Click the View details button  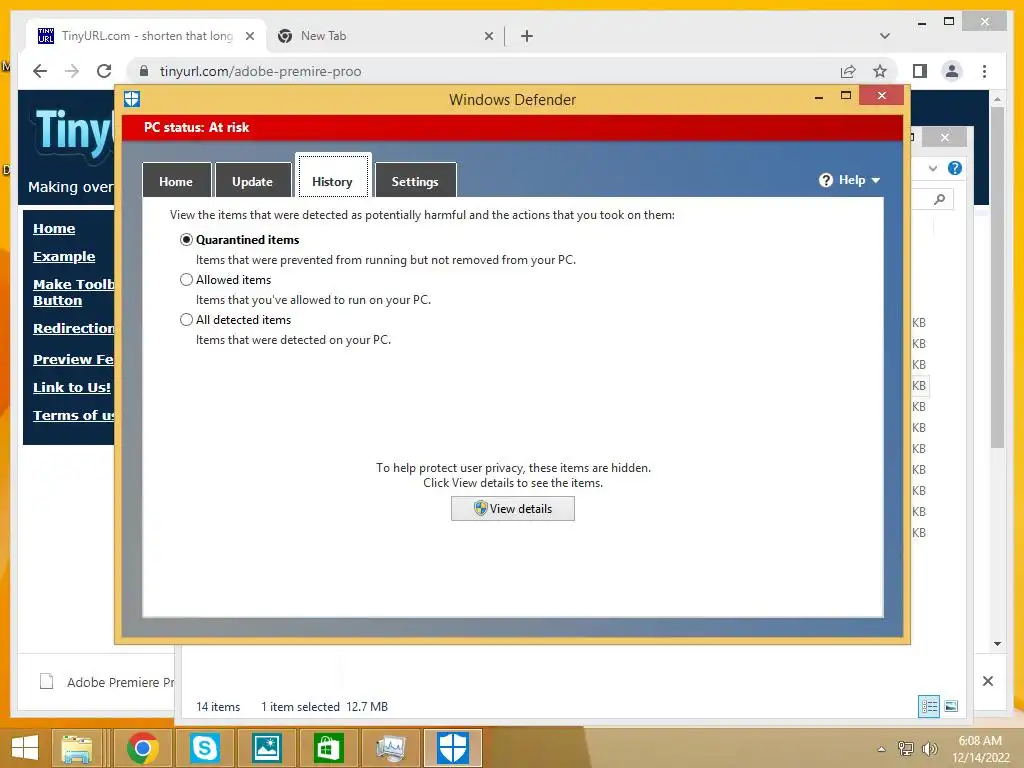tap(513, 509)
